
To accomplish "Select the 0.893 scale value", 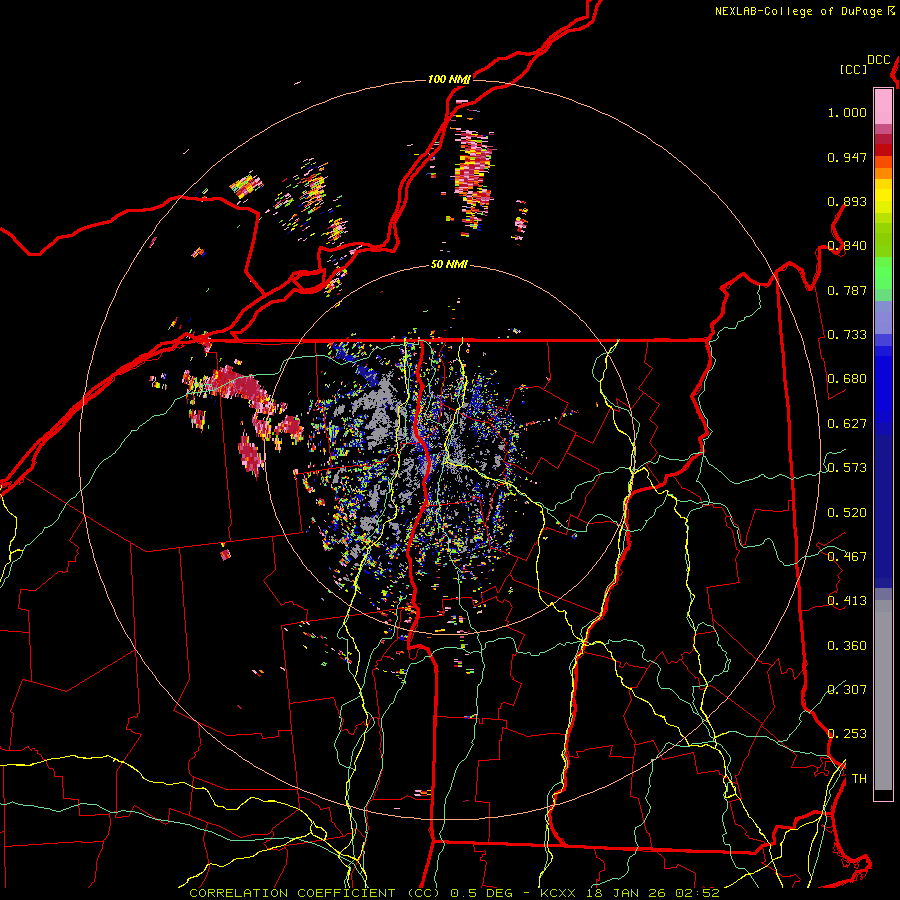I will click(x=847, y=201).
